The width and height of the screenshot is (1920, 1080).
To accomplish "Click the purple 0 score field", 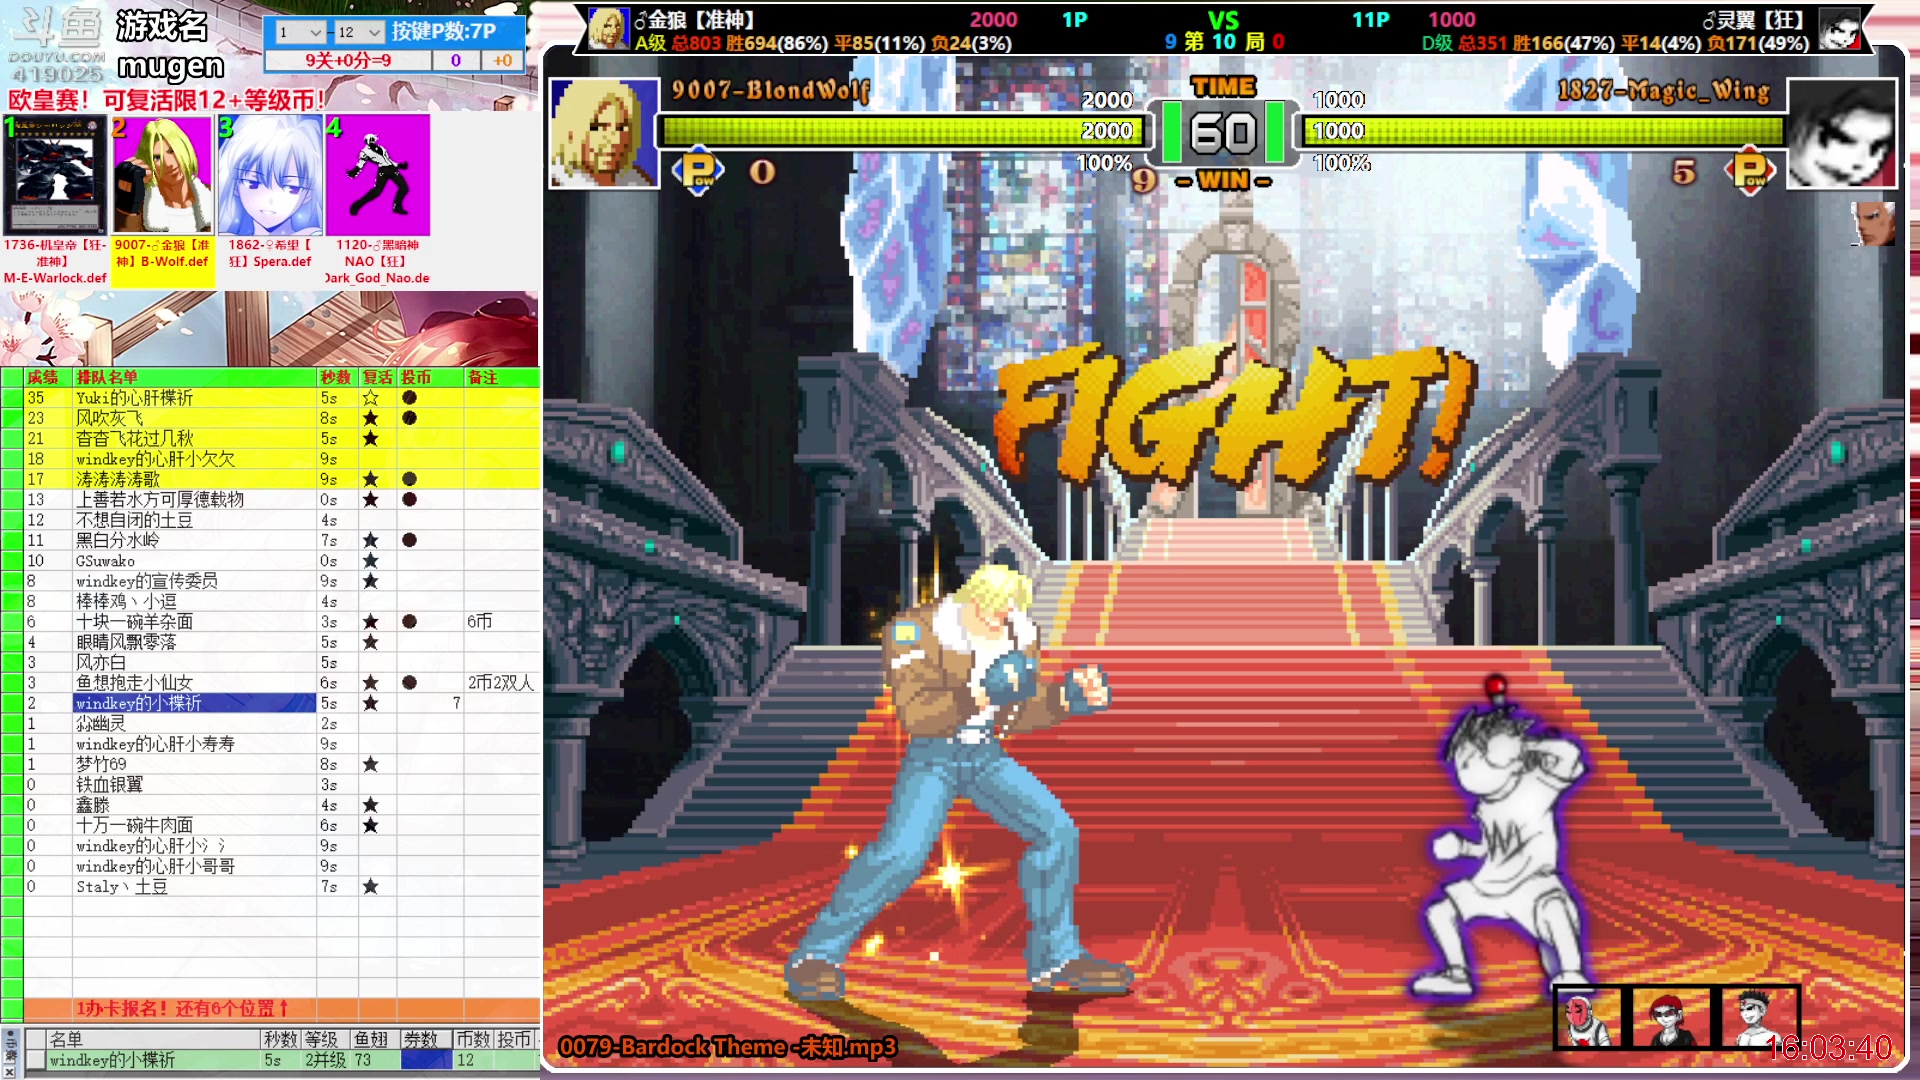I will click(455, 60).
